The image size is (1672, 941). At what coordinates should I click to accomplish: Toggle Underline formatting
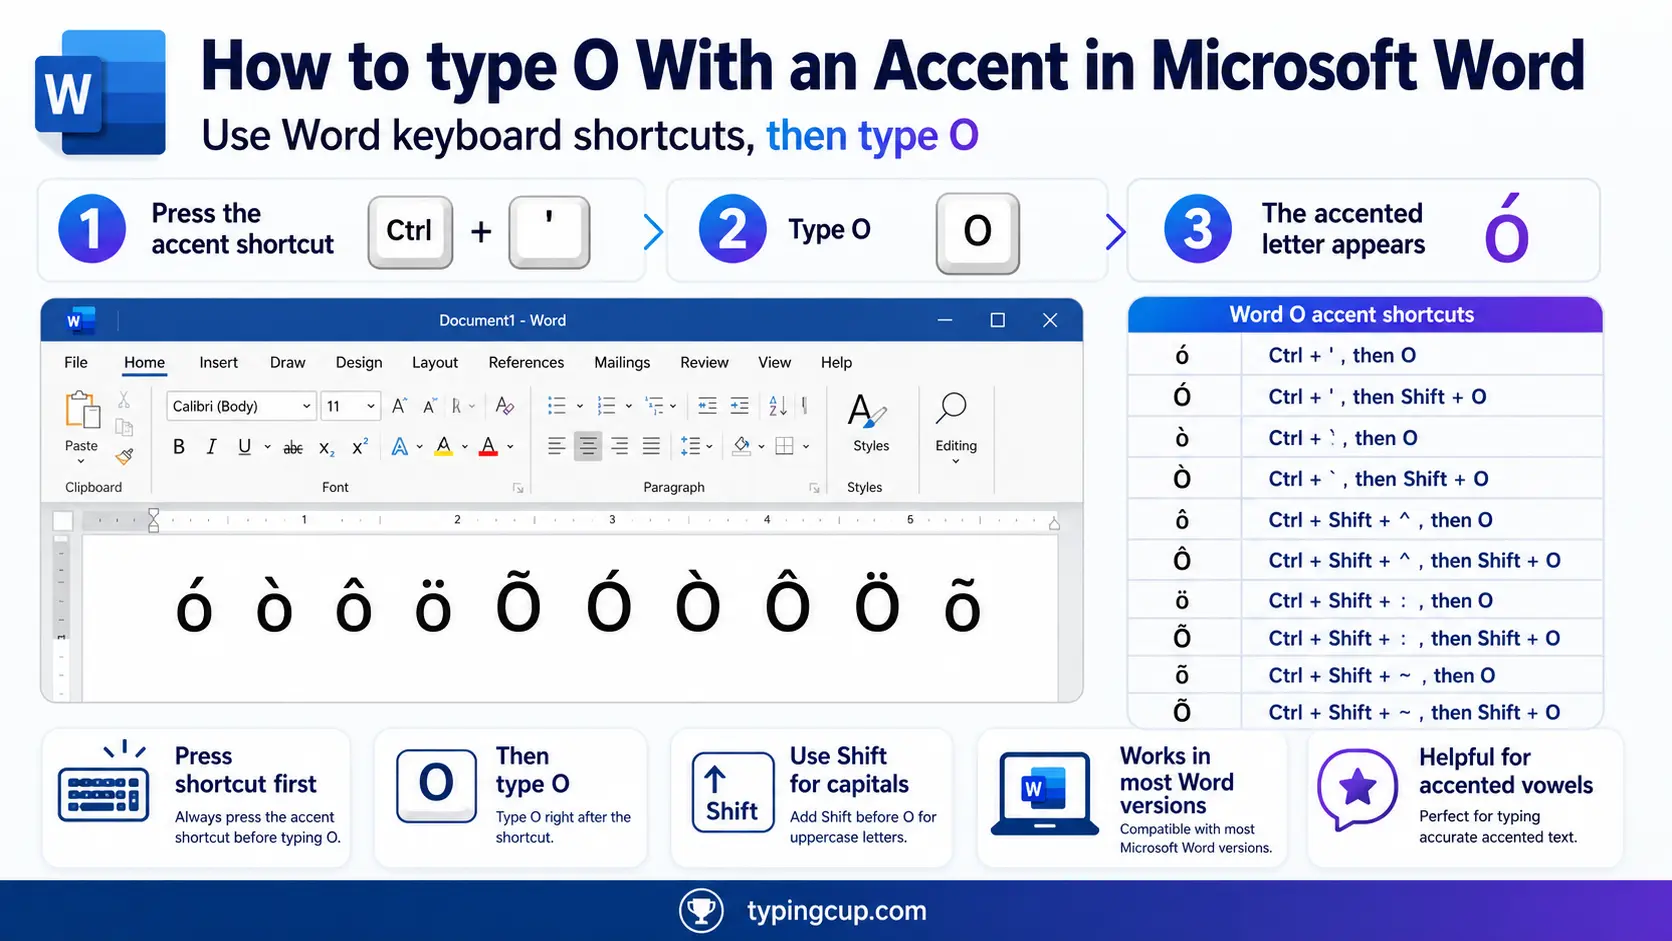click(244, 447)
